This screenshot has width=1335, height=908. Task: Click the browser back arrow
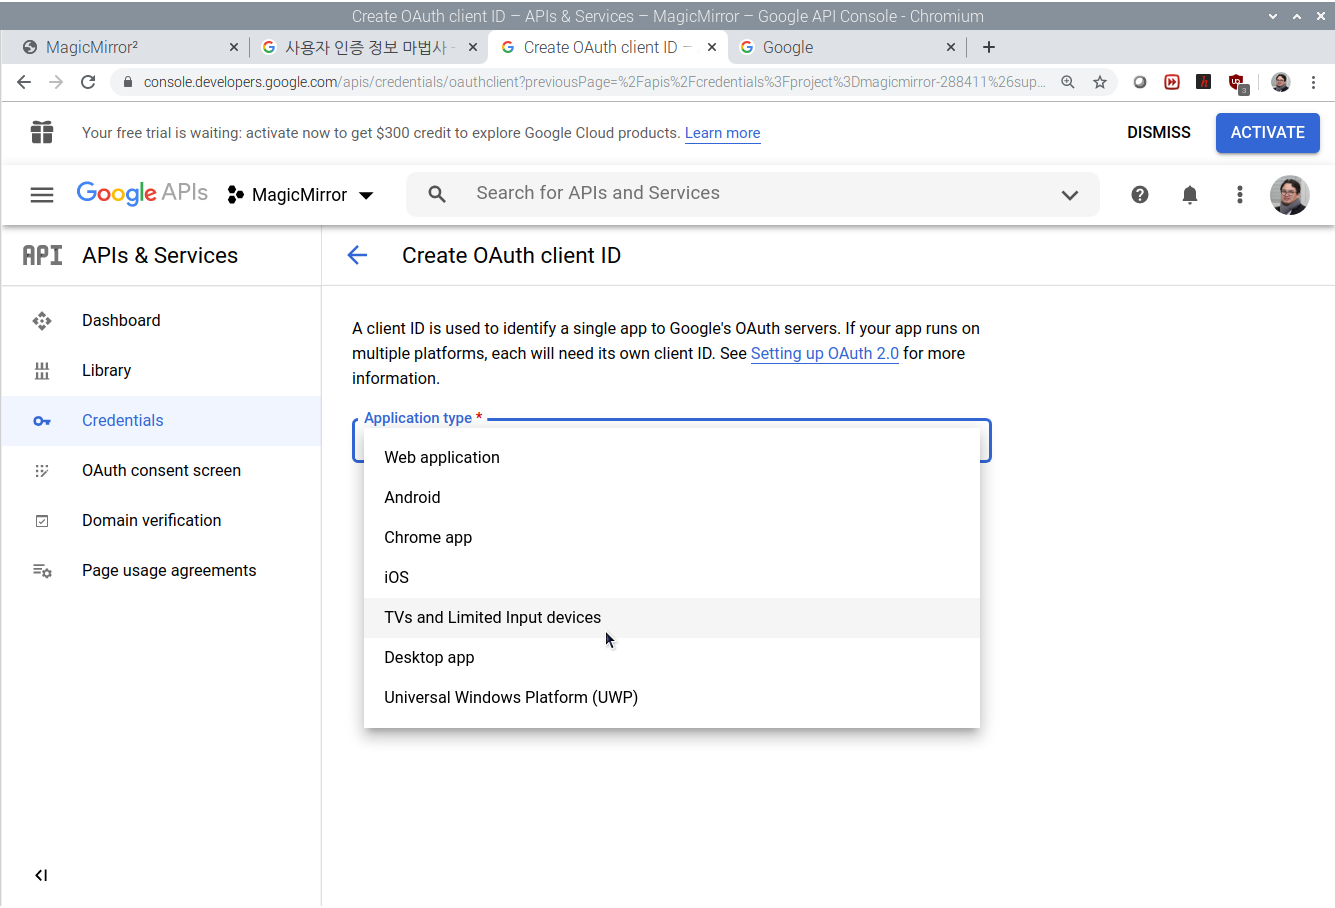[24, 82]
